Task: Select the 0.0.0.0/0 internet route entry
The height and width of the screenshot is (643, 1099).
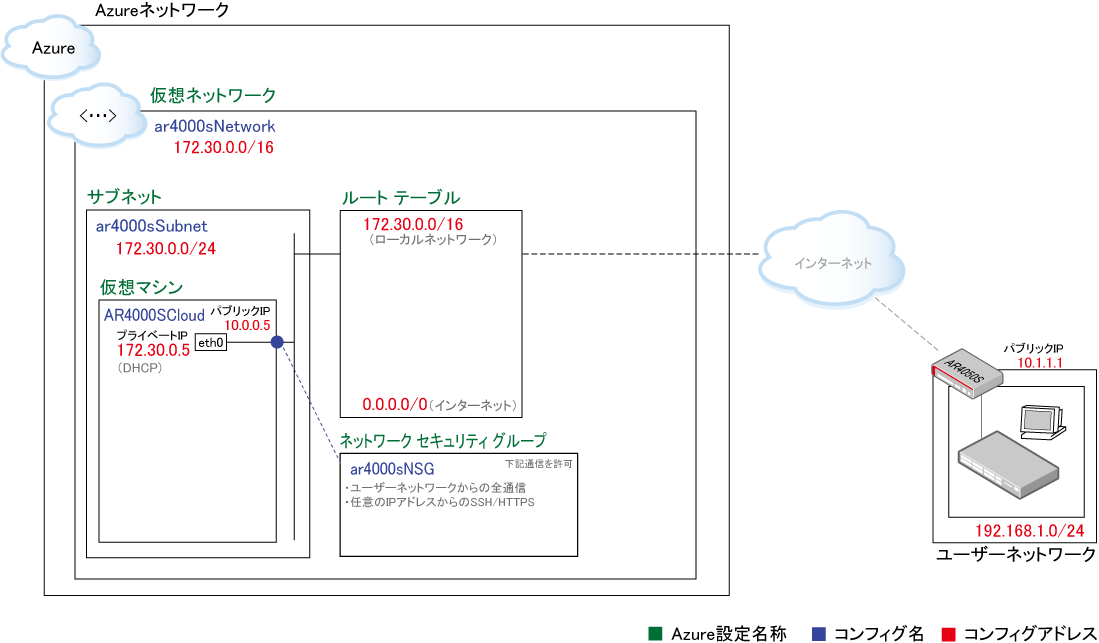Action: coord(395,405)
